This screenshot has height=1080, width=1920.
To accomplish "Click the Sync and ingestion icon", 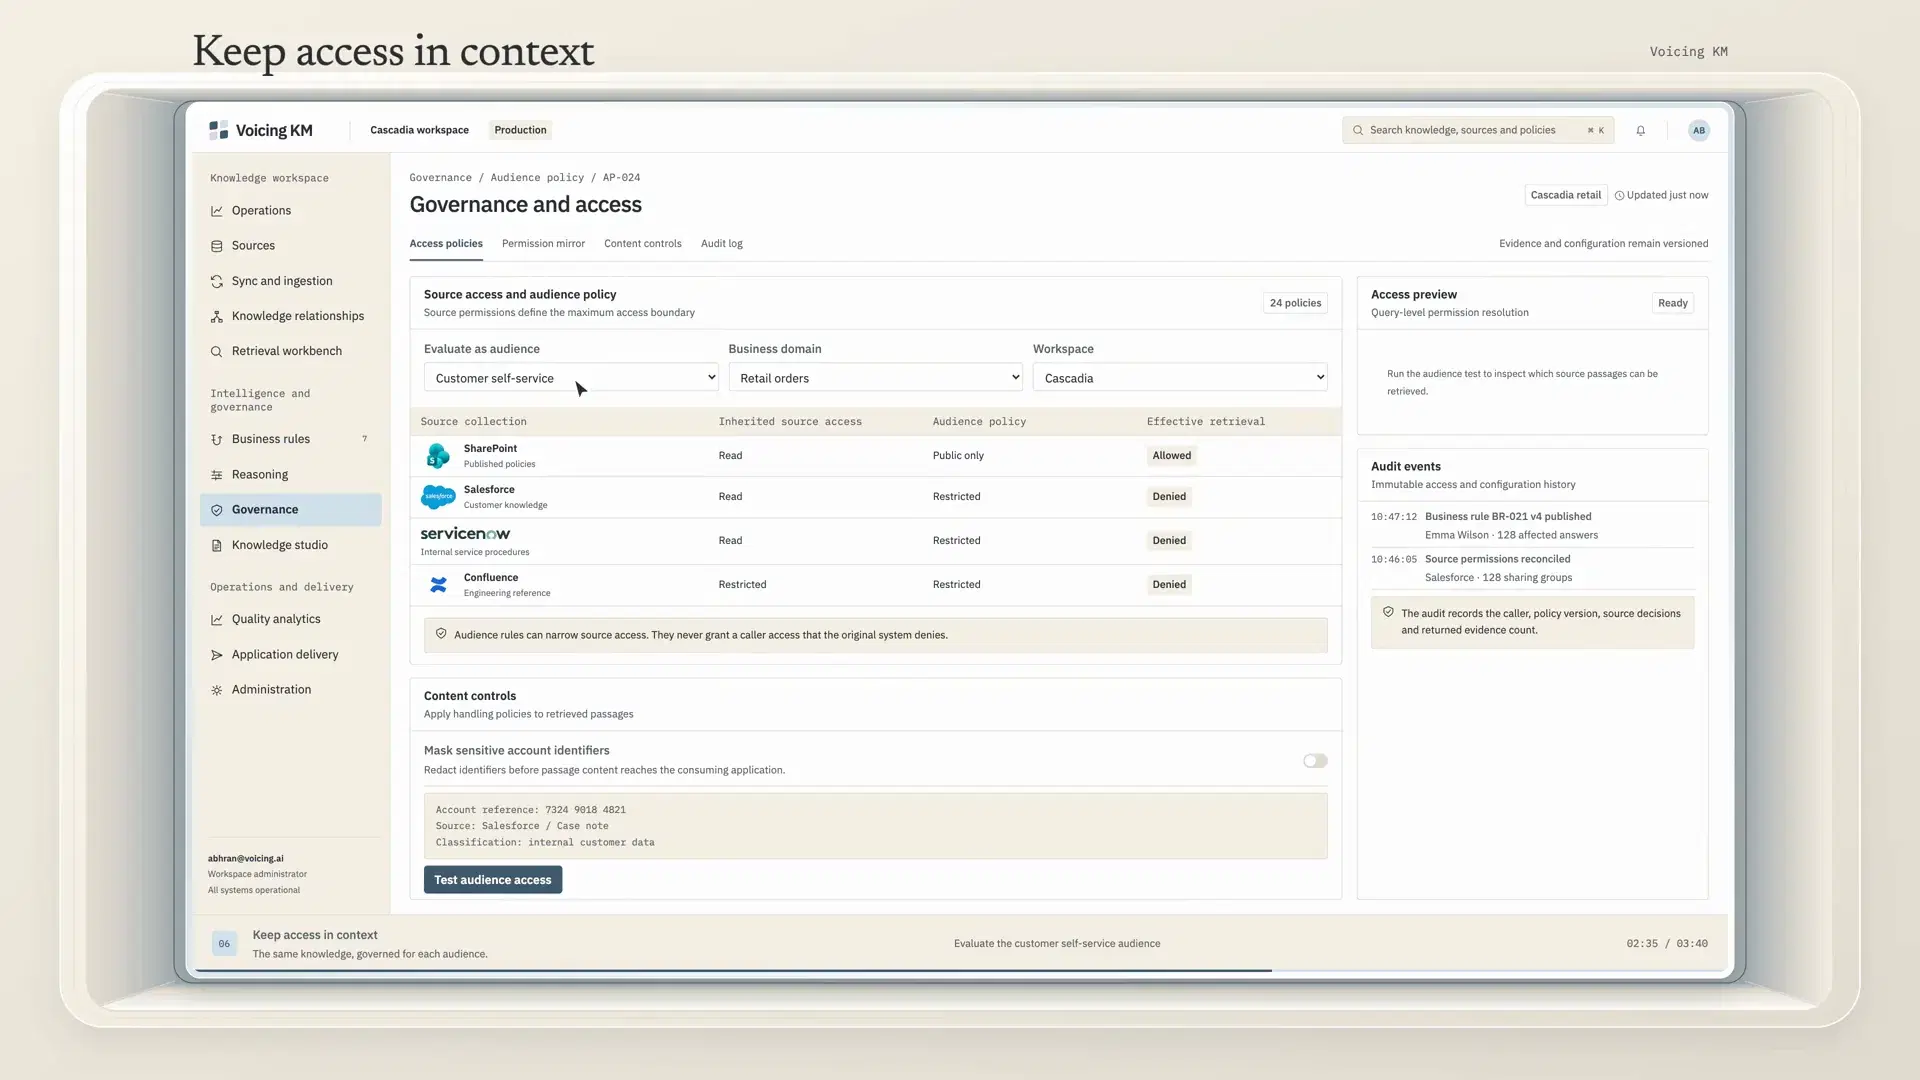I will click(217, 282).
